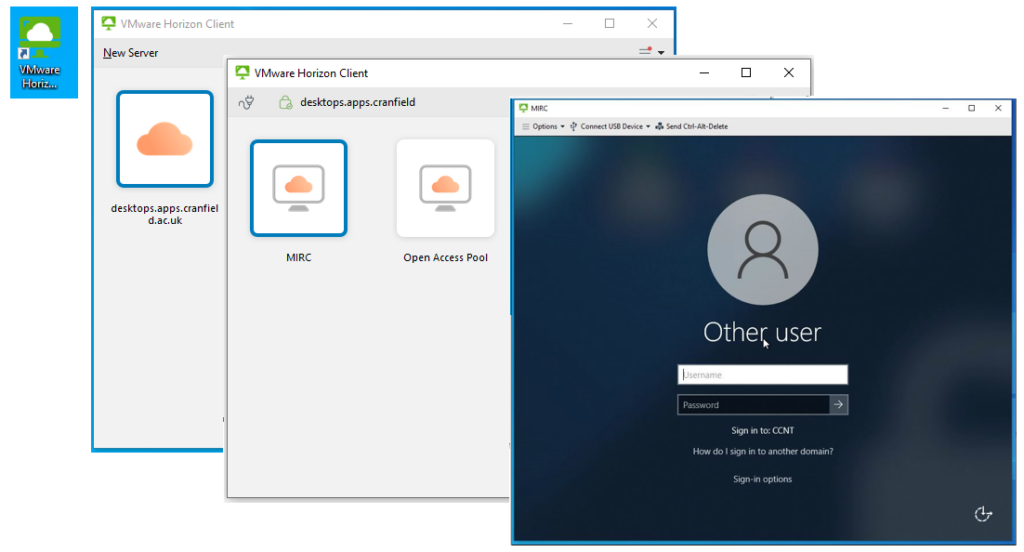Launch the Open Access Pool desktop
Viewport: 1024px width, 552px height.
(x=445, y=188)
